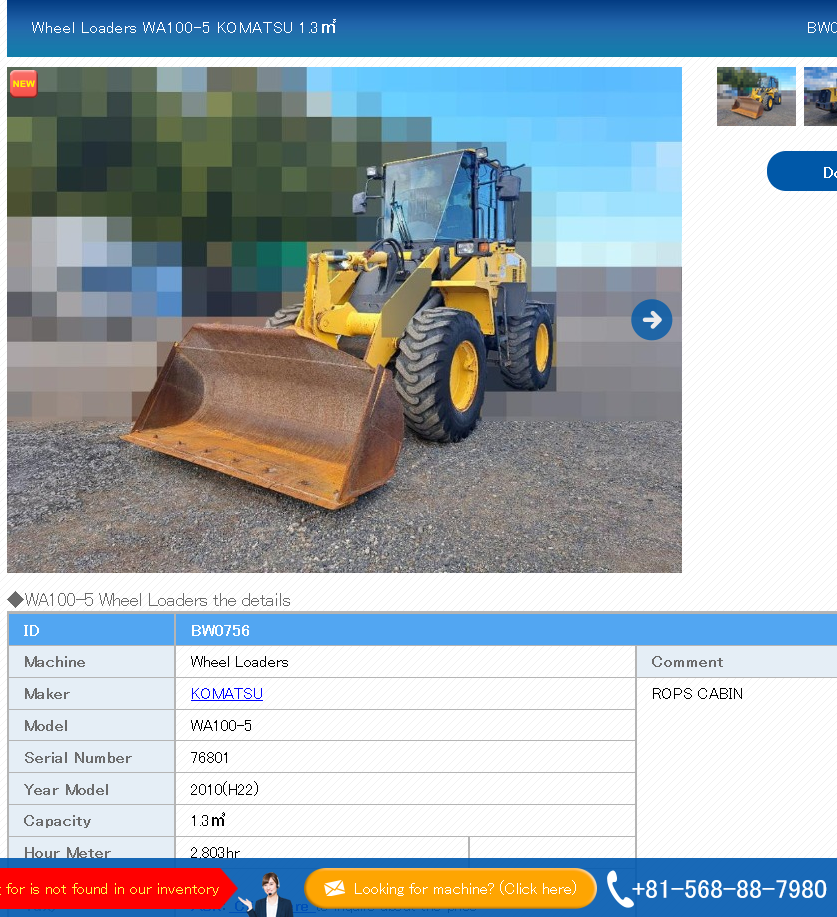Click the phone number +81-568-88-7980
This screenshot has width=837, height=917.
pos(729,890)
